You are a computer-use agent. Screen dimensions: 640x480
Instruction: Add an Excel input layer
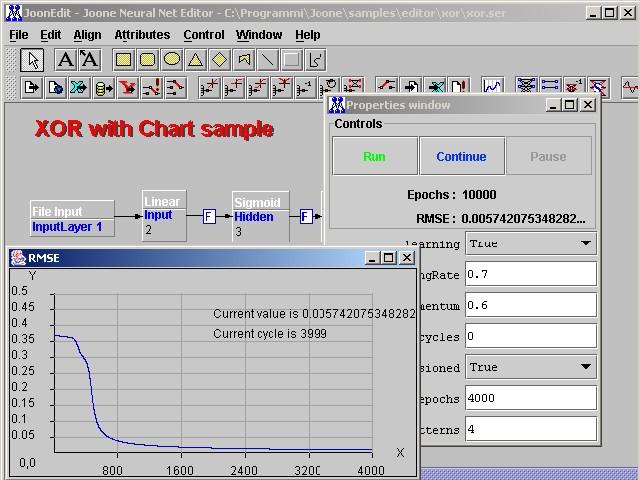(x=79, y=87)
